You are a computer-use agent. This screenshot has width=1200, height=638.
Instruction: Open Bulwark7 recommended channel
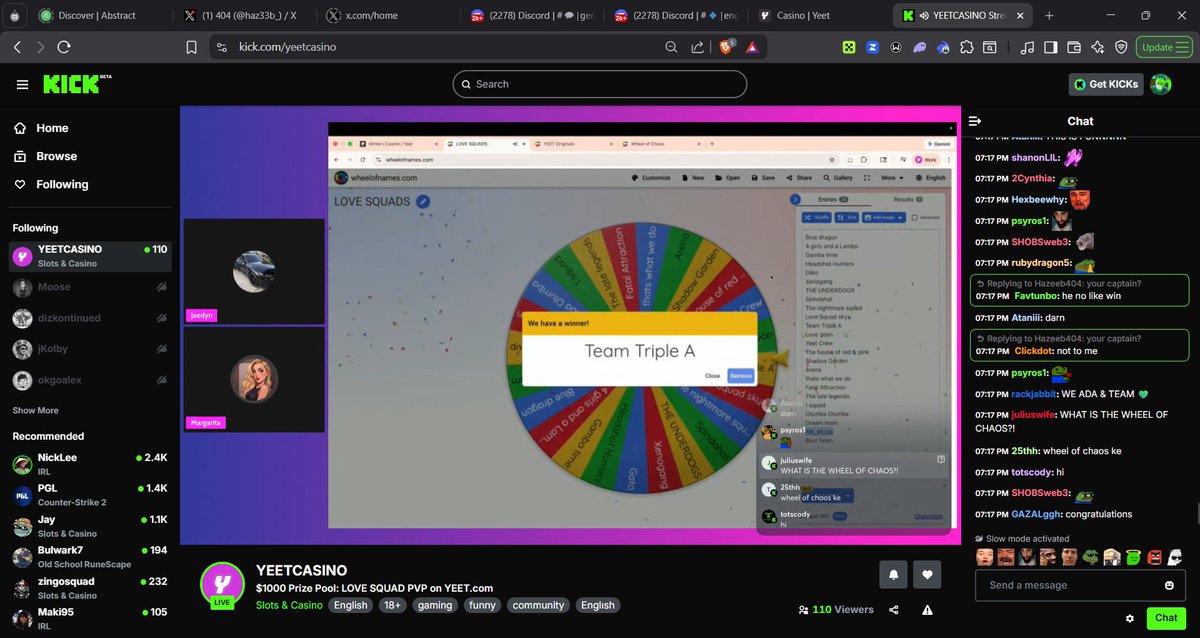90,557
